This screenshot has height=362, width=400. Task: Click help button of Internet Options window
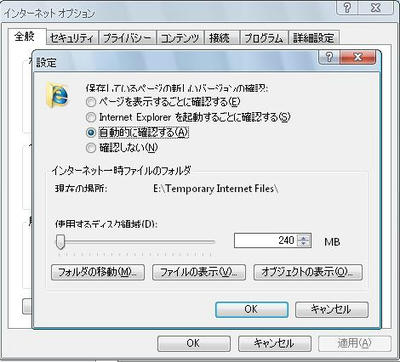coord(347,7)
